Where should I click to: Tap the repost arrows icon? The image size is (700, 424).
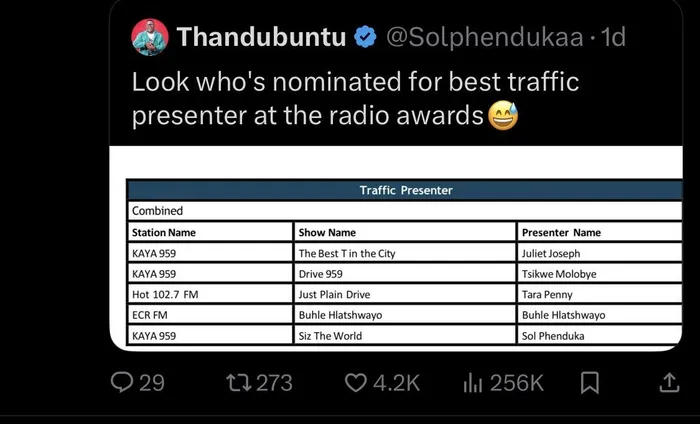pyautogui.click(x=238, y=382)
